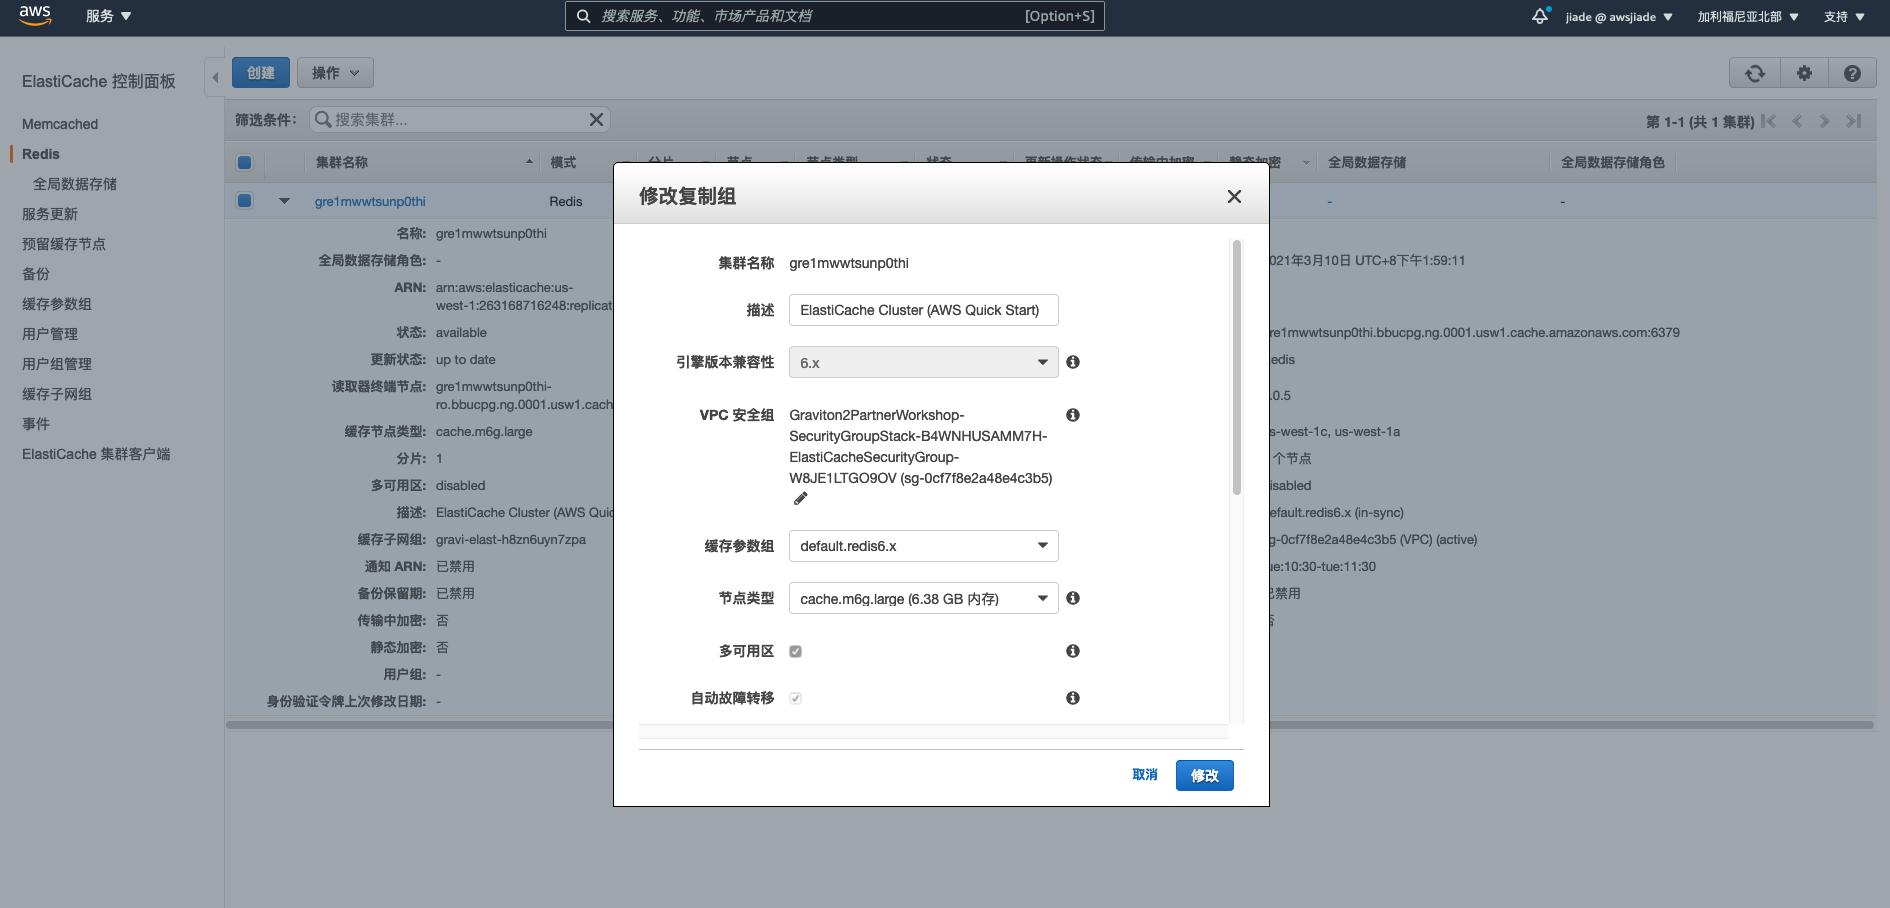Select Memcached in the left sidebar
The height and width of the screenshot is (908, 1890).
click(60, 124)
